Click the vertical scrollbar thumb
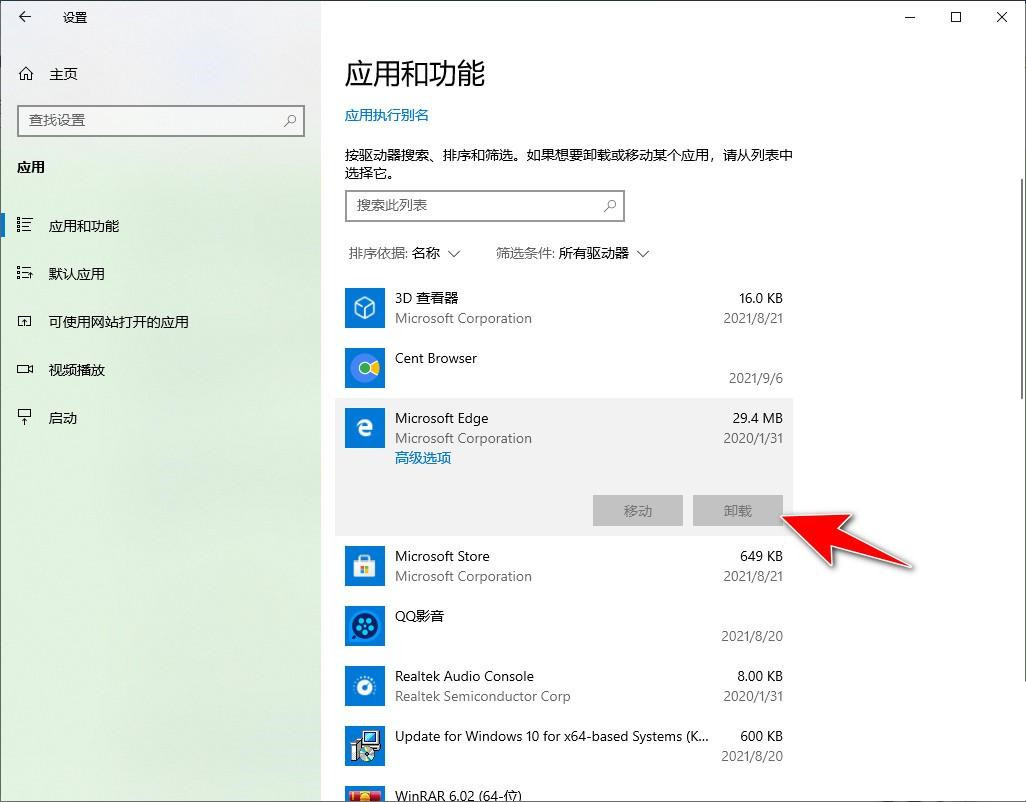Viewport: 1026px width, 802px height. click(1023, 288)
